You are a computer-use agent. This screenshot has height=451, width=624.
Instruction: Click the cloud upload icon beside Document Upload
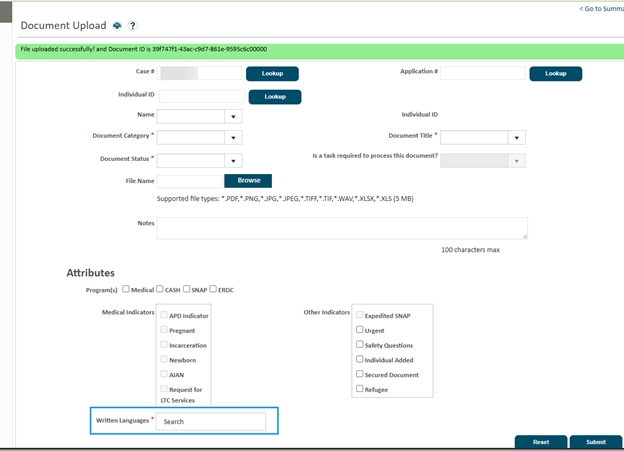click(x=117, y=26)
